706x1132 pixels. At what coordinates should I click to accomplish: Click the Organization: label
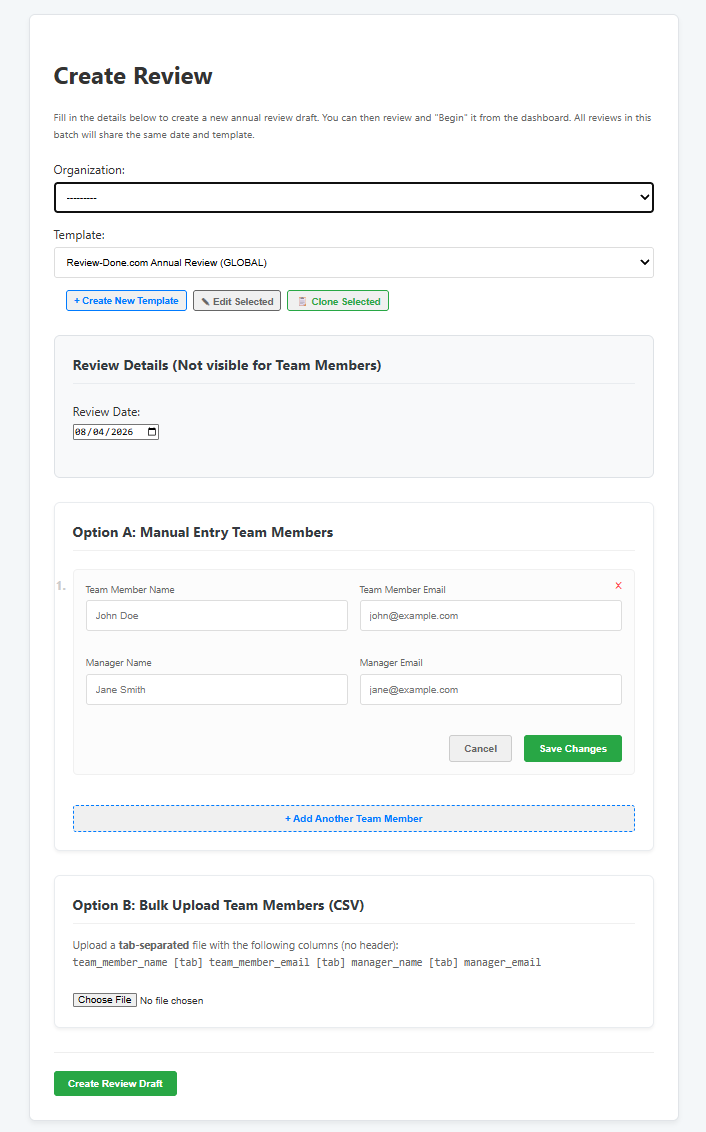(x=89, y=170)
